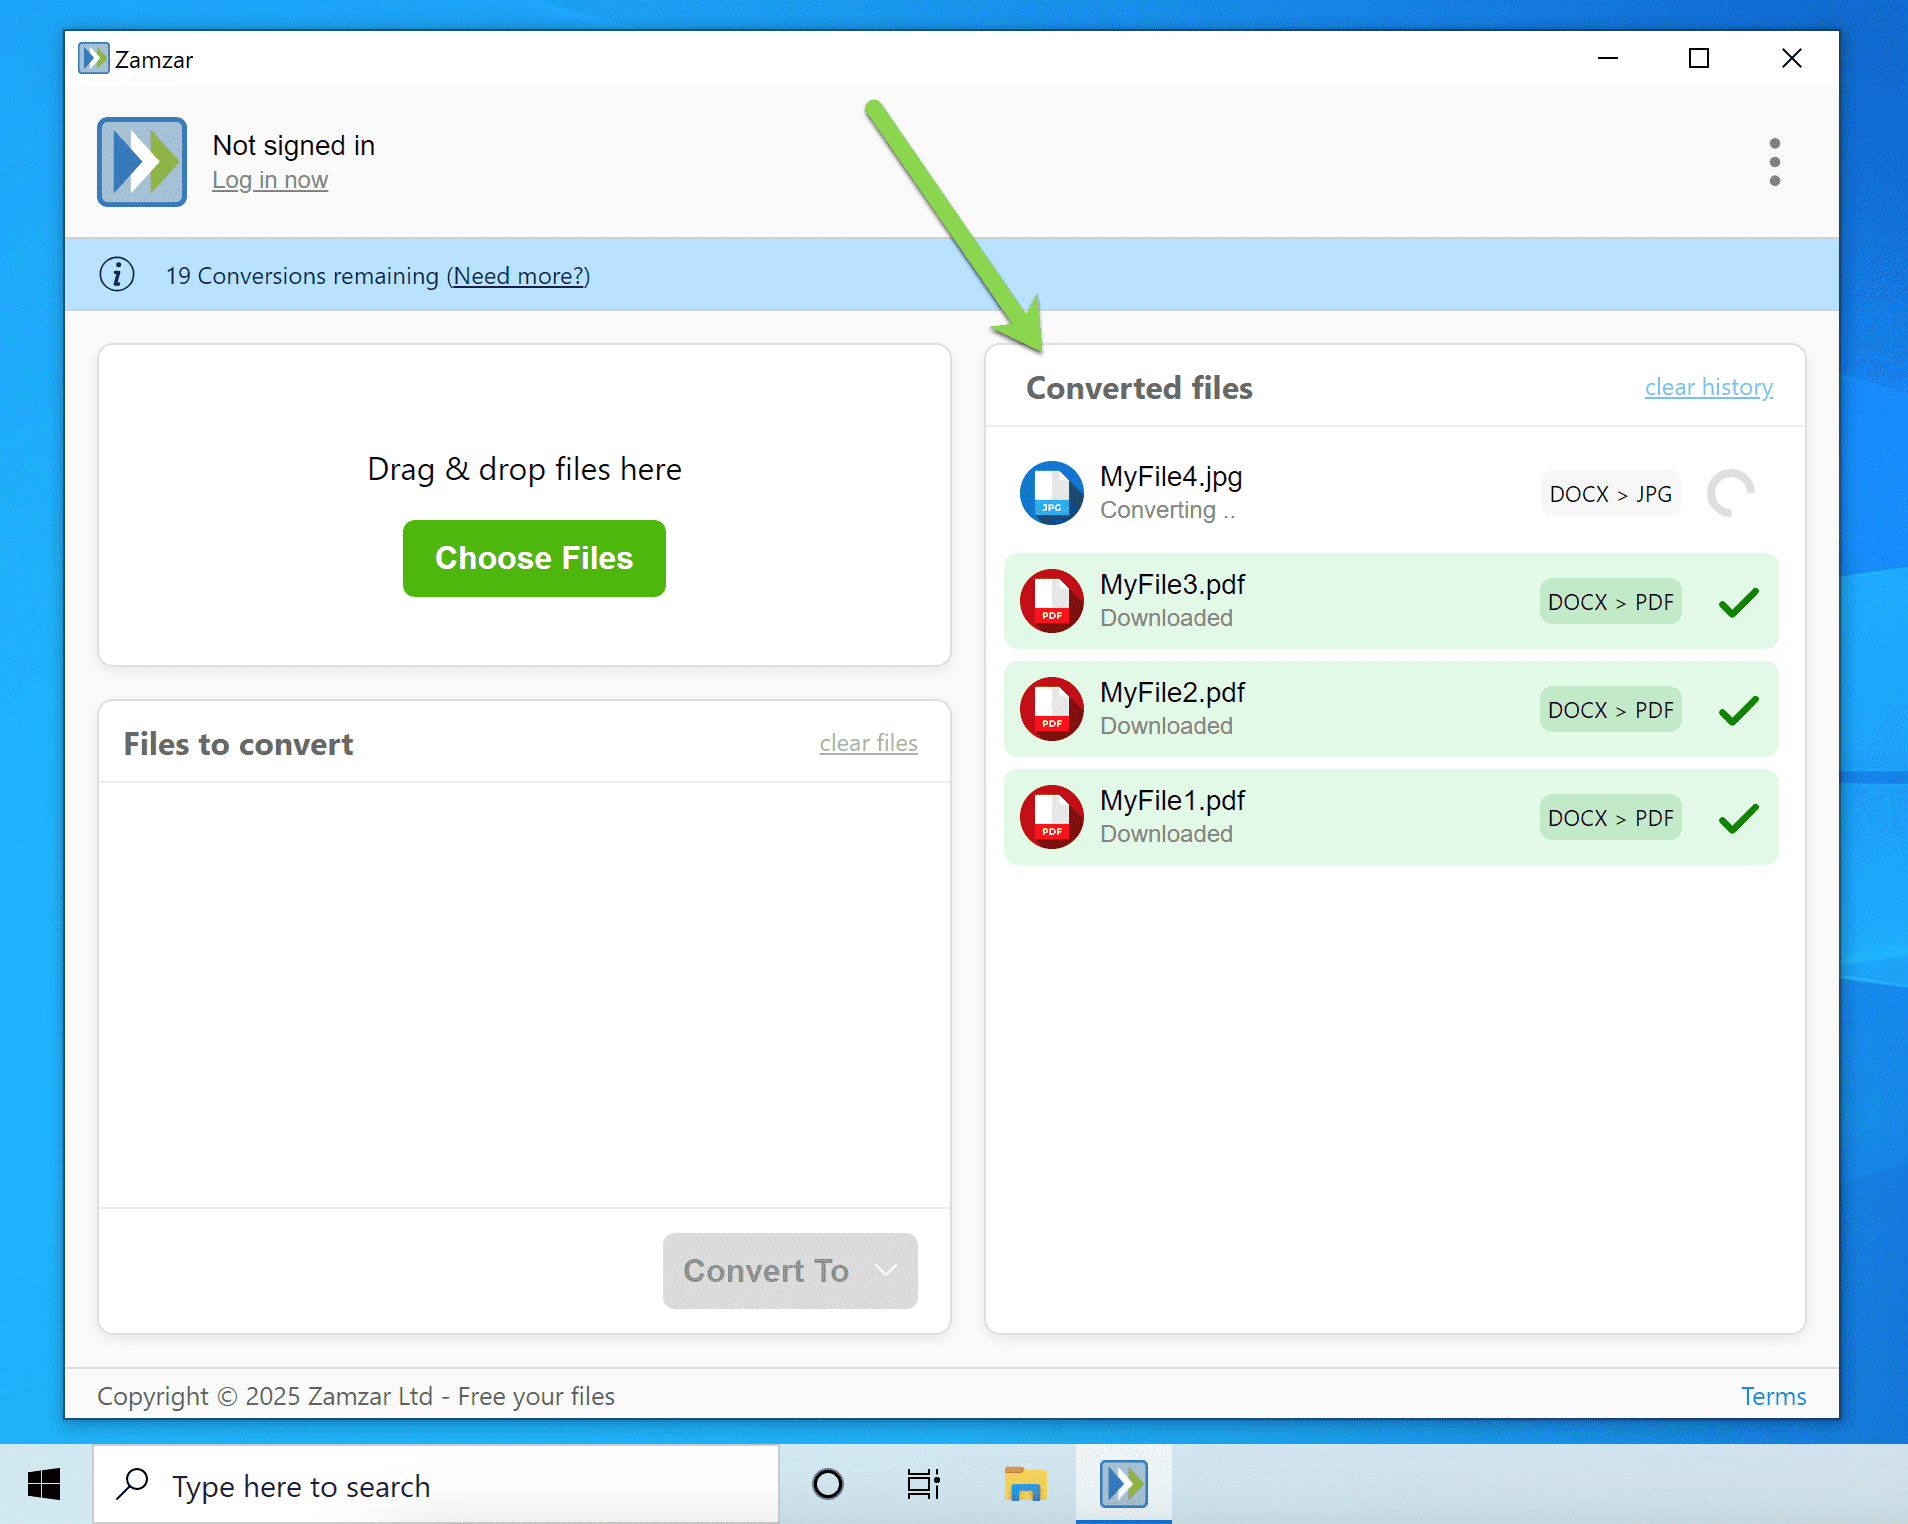Click the JPG file icon beside MyFile4.jpg
Screen dimensions: 1908x1524
(1051, 493)
